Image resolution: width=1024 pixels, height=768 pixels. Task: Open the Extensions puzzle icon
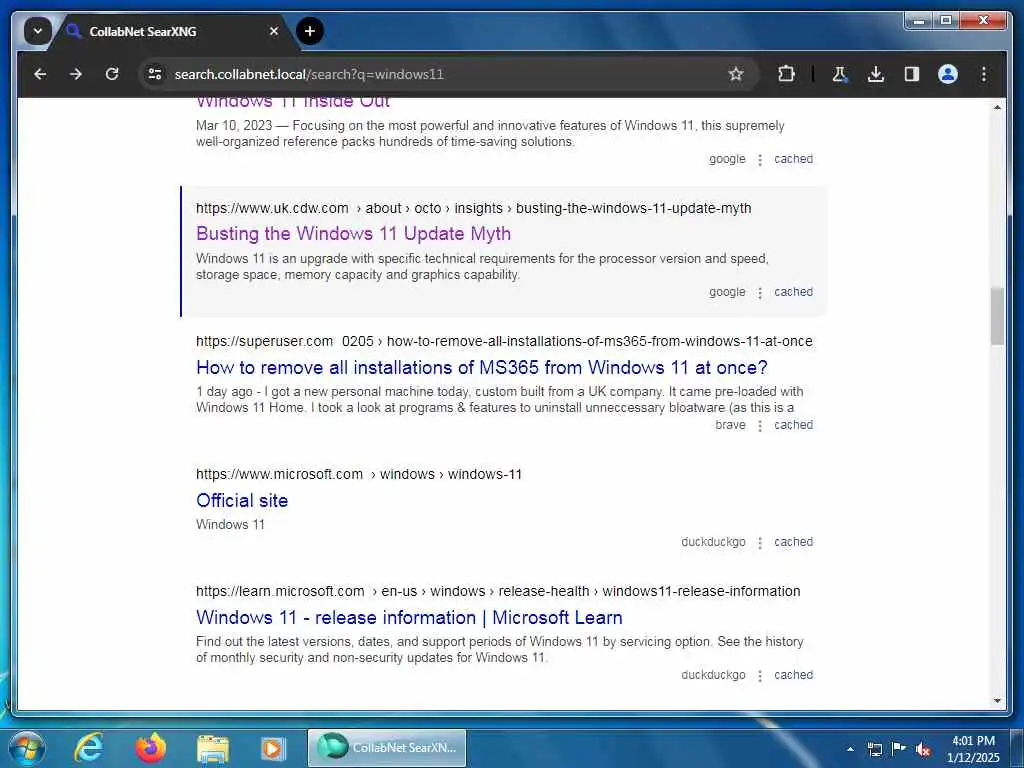[786, 74]
